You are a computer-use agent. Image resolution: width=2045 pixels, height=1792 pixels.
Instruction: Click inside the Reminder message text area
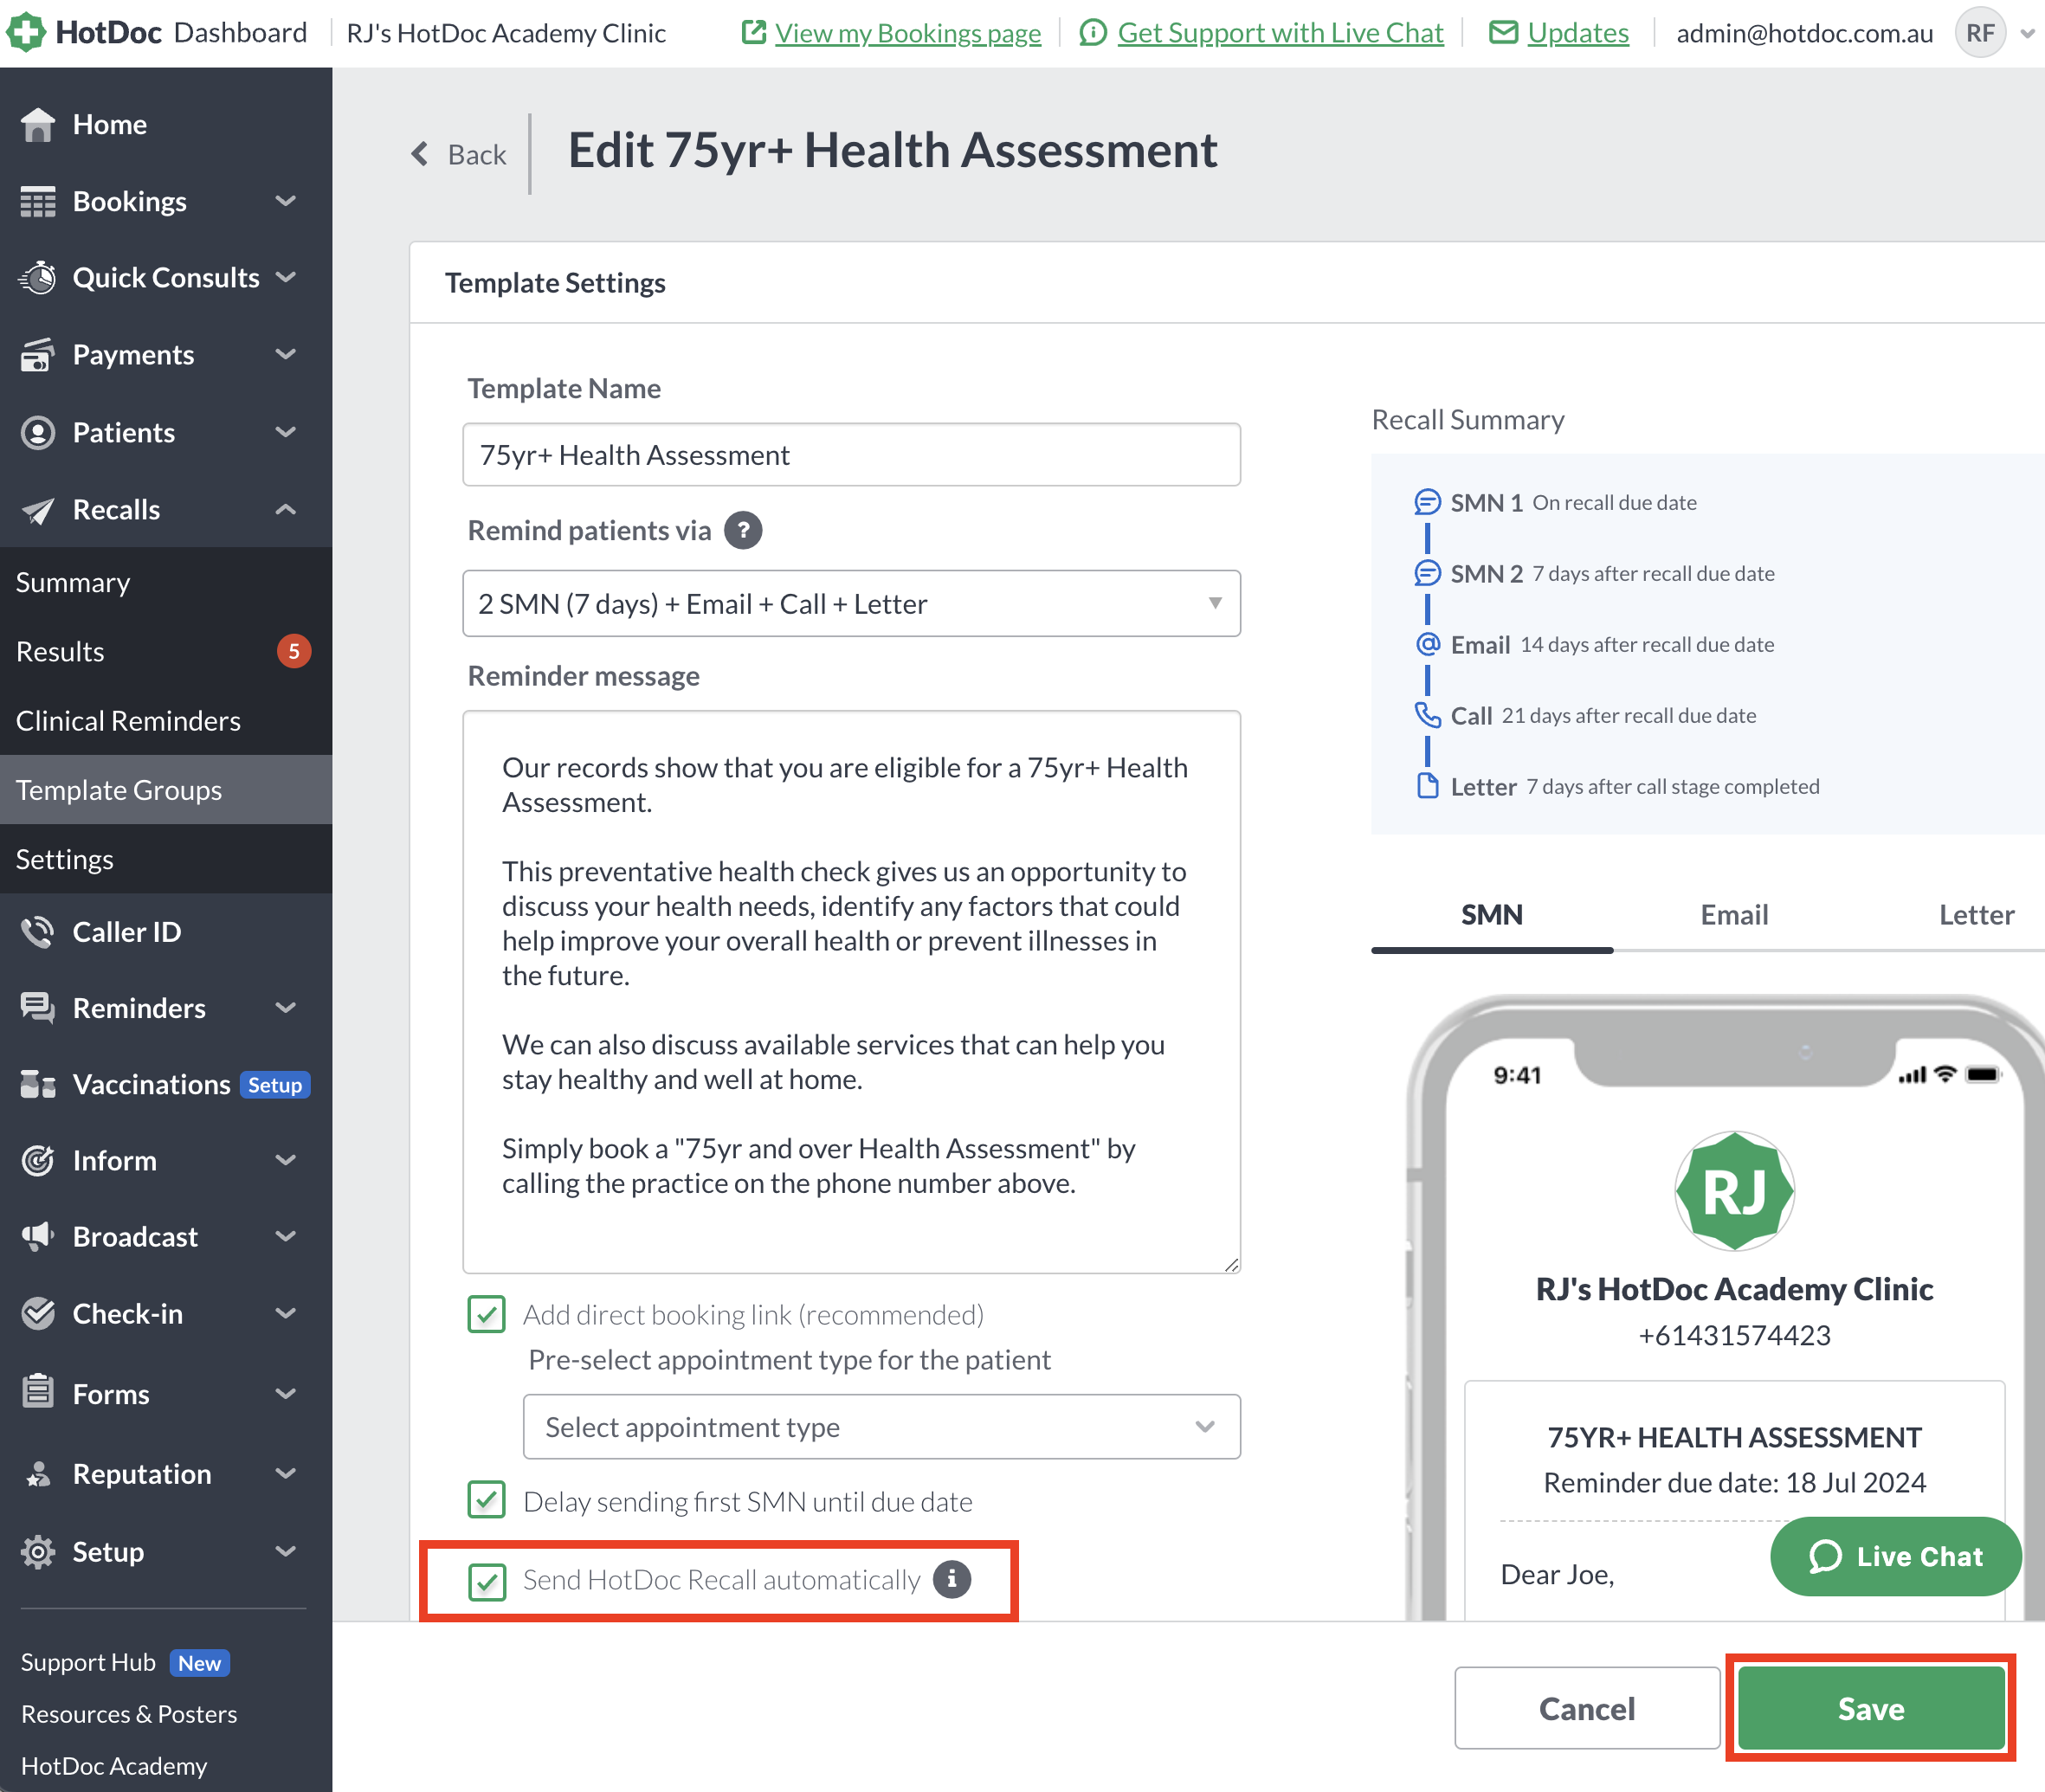point(851,991)
